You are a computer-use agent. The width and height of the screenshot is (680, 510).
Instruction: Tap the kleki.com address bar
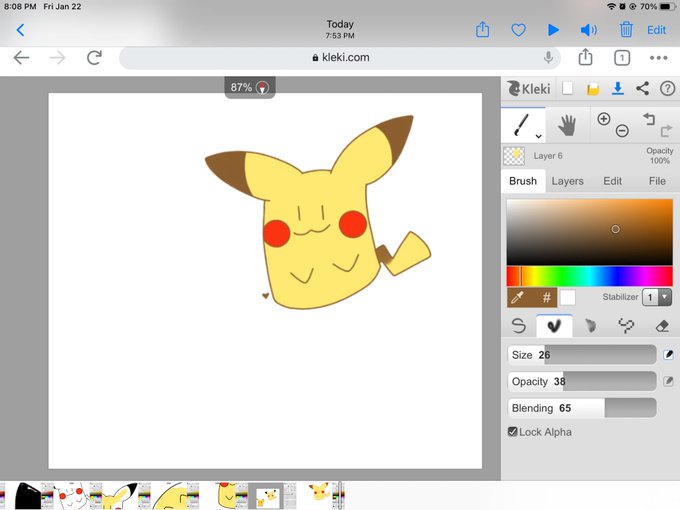[340, 58]
